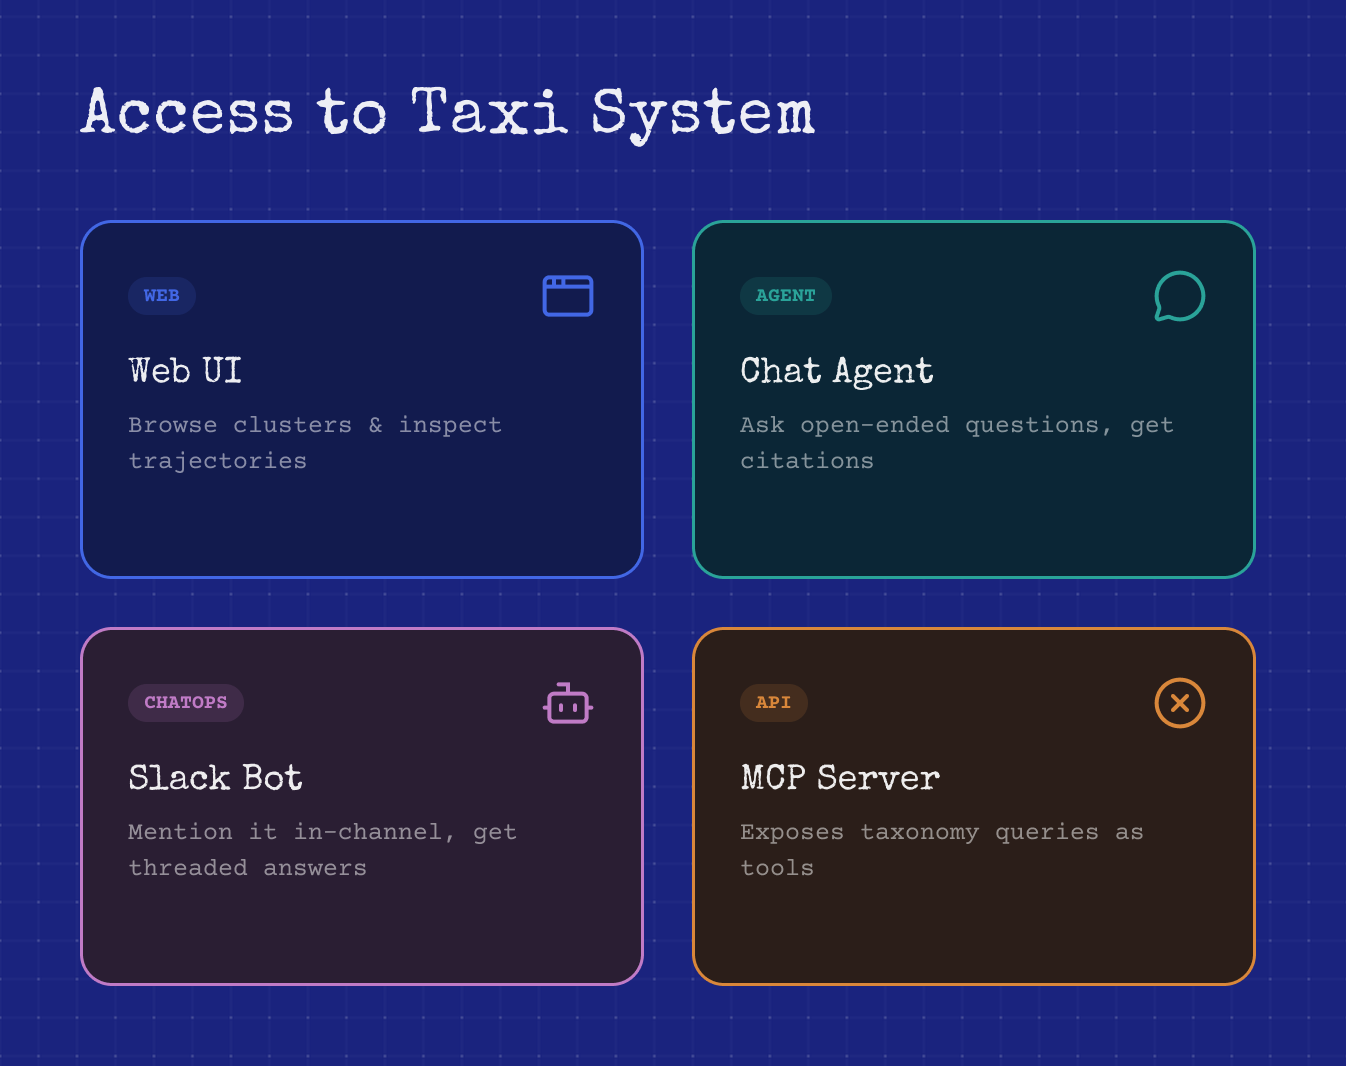Click 'Mention it in-channel, get threaded answers' text

323,850
